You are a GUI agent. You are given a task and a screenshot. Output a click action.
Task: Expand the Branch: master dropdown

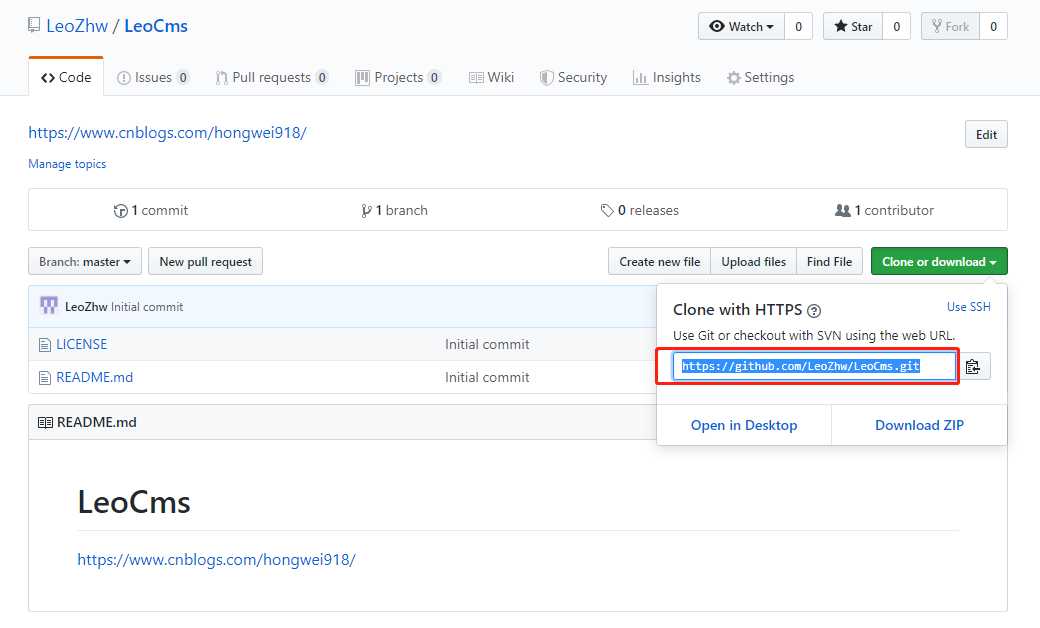85,262
